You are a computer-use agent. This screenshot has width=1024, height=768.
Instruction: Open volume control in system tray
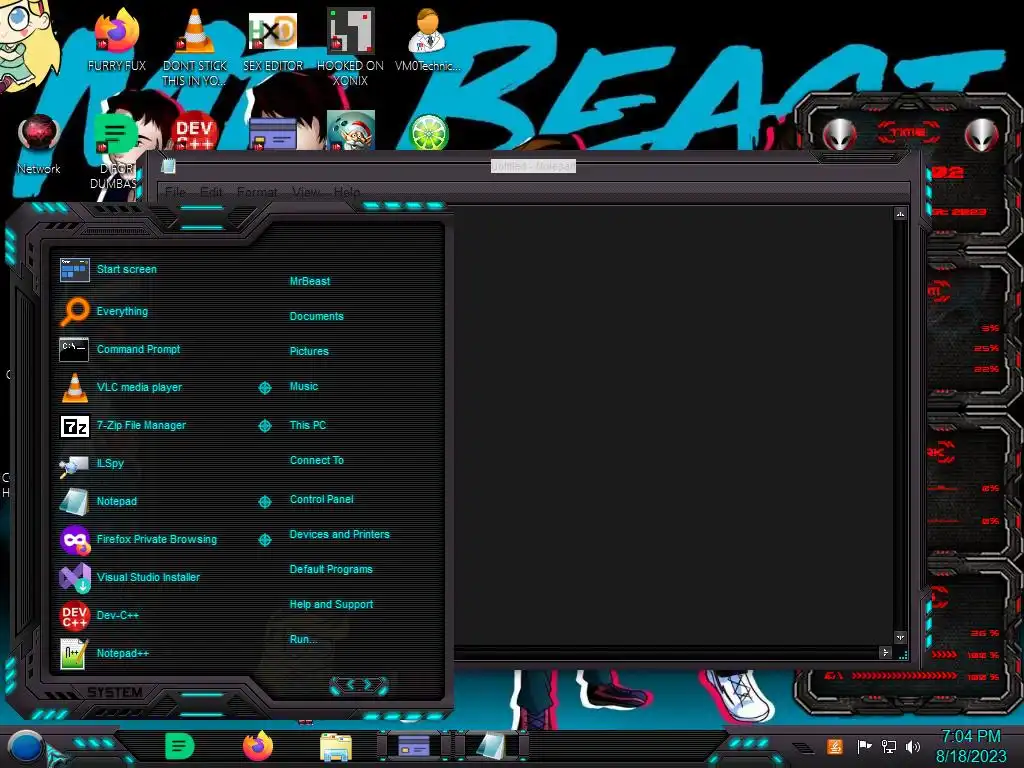coord(913,746)
